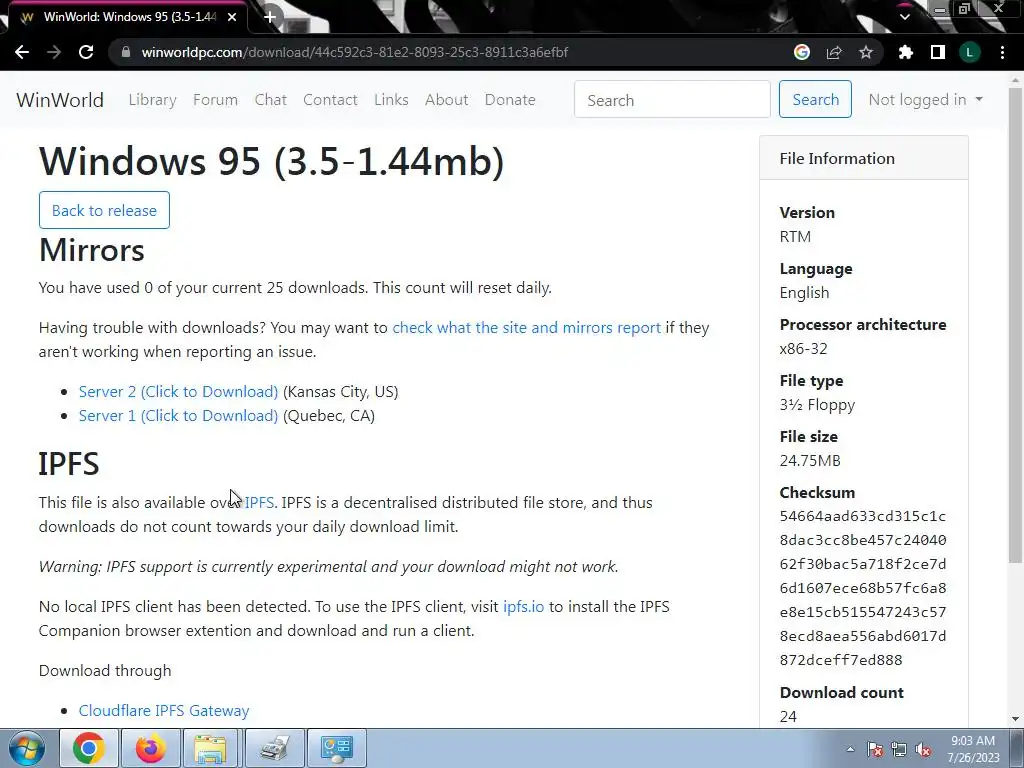The width and height of the screenshot is (1024, 768).
Task: Visit the ipfs.io link
Action: (523, 607)
